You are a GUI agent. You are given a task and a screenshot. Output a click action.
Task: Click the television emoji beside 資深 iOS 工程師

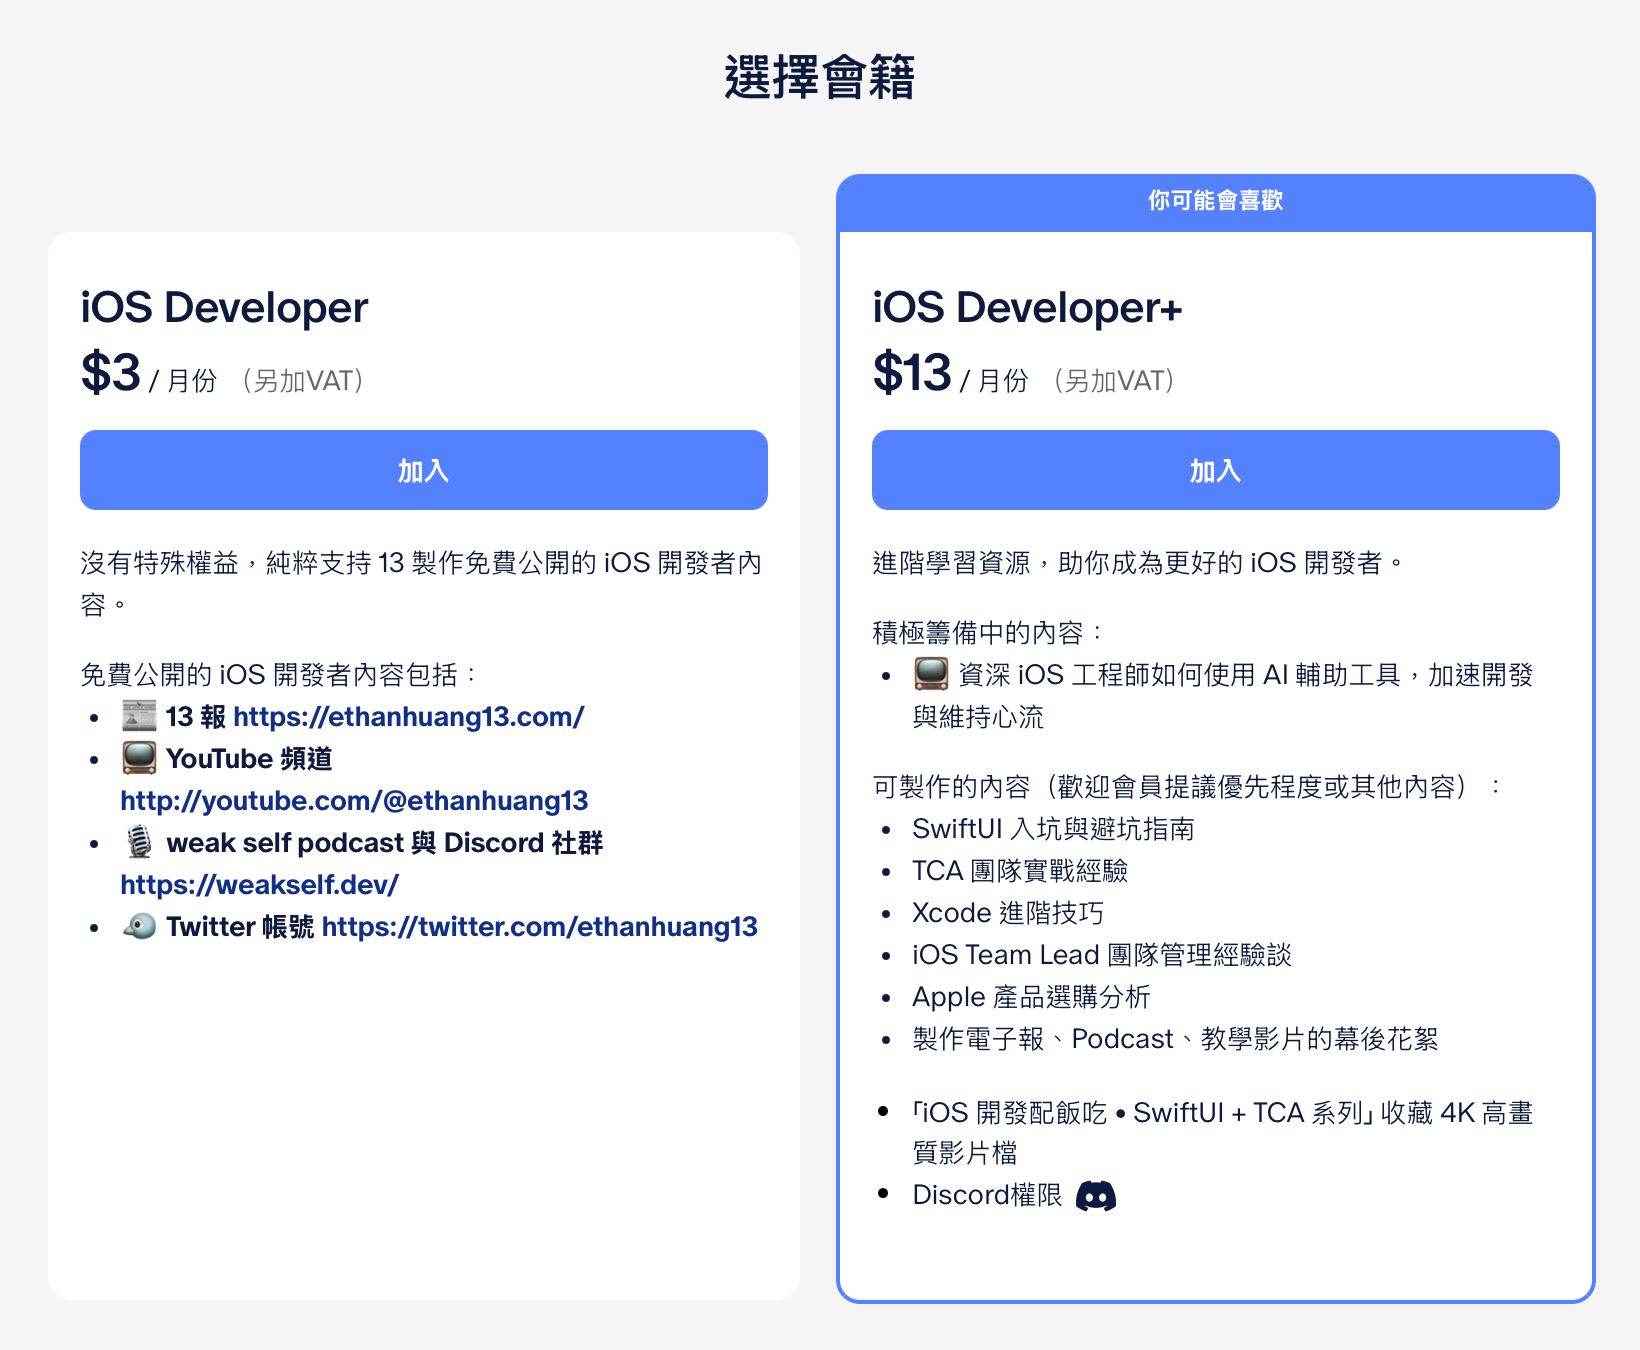[x=931, y=674]
